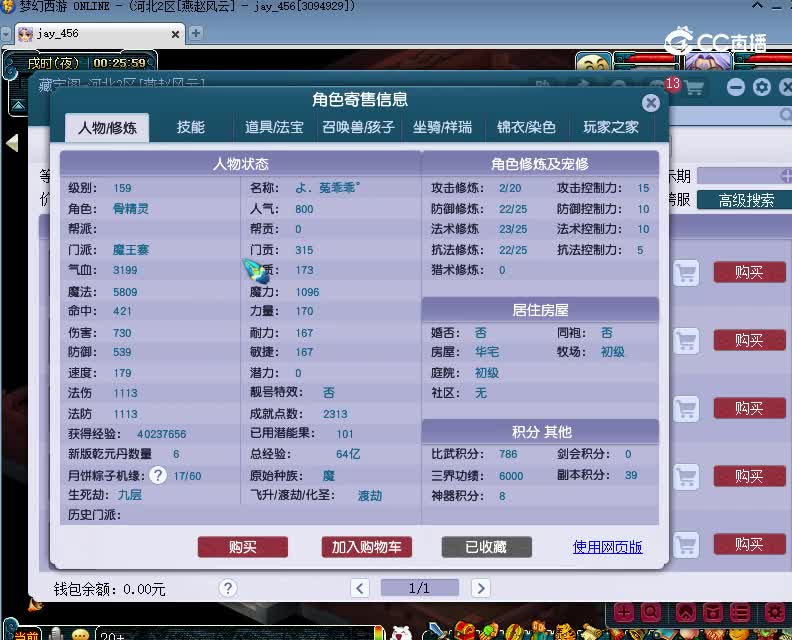Click the 渡劫 status value
This screenshot has height=640, width=792.
point(370,496)
